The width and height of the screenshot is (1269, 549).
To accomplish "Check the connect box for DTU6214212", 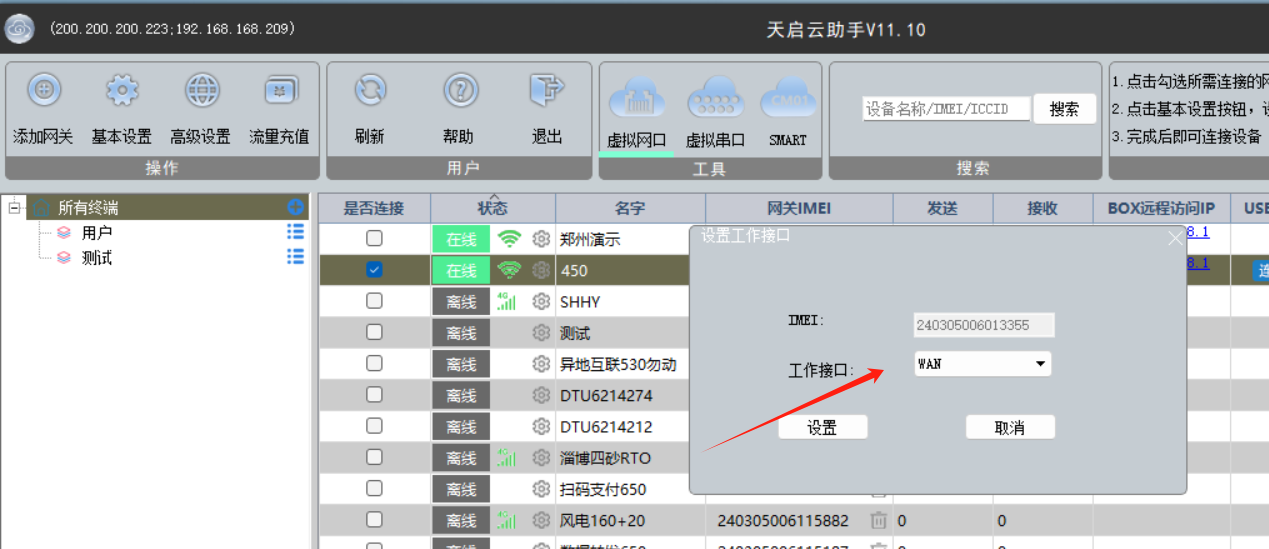I will (x=374, y=426).
